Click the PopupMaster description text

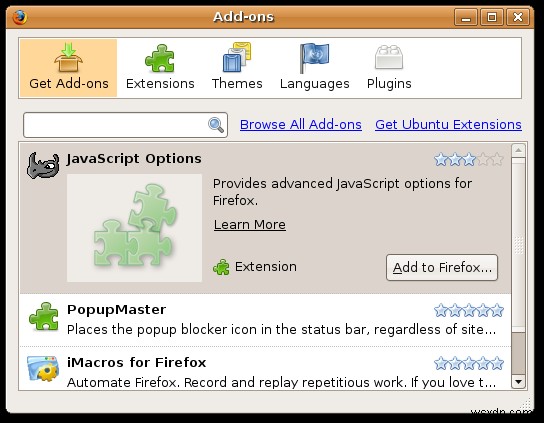click(x=281, y=330)
